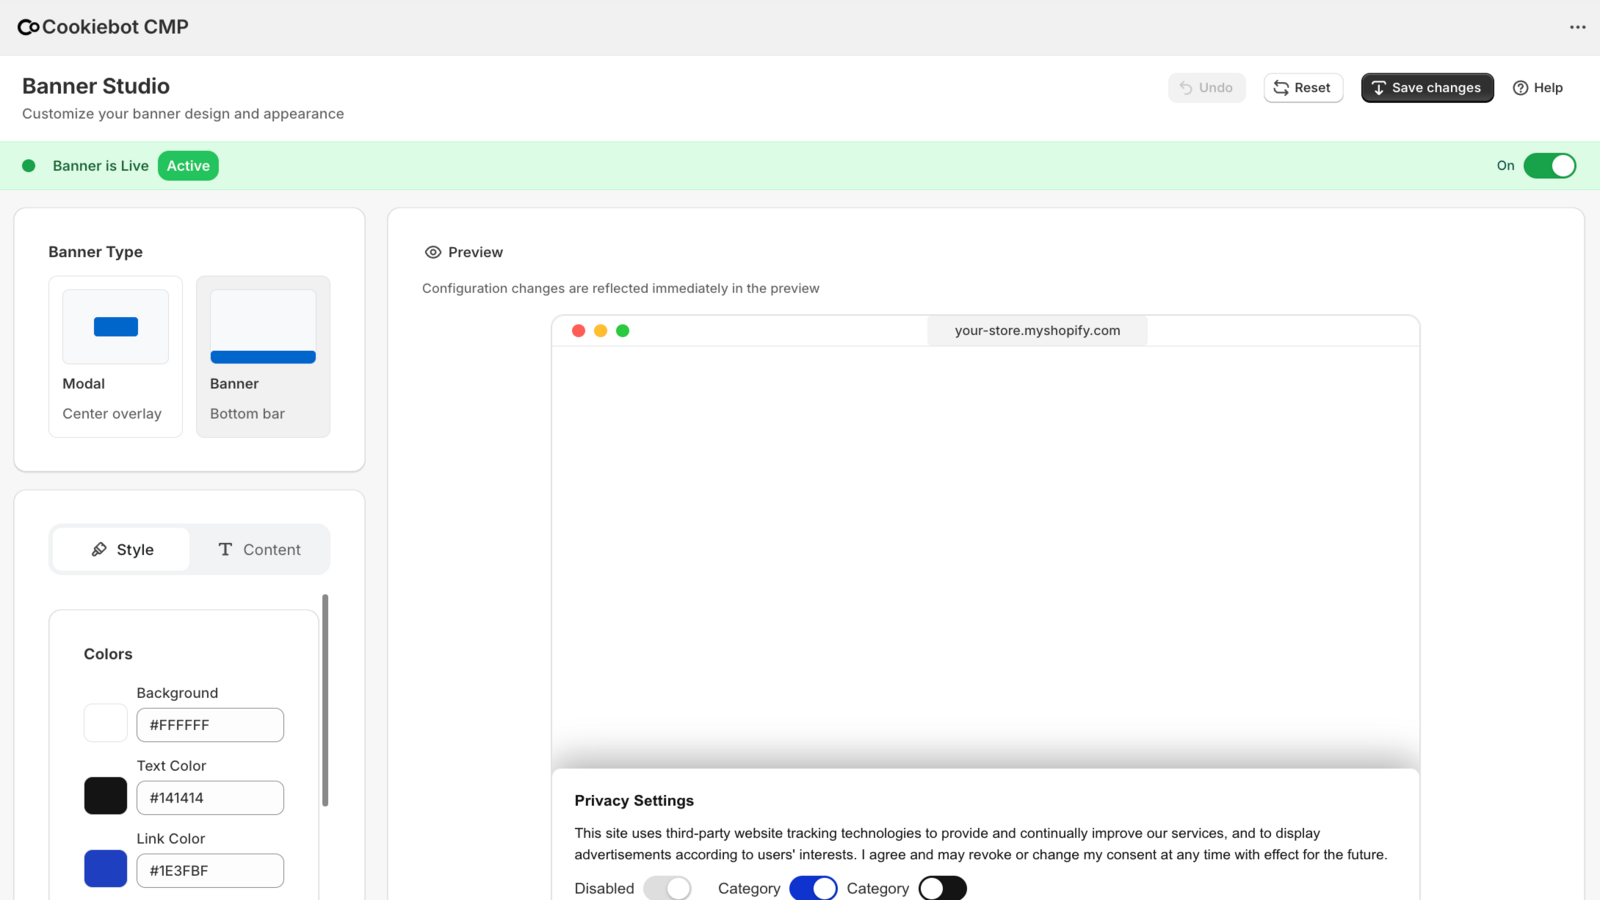Click the Background hex value input field
The image size is (1600, 900).
(209, 724)
